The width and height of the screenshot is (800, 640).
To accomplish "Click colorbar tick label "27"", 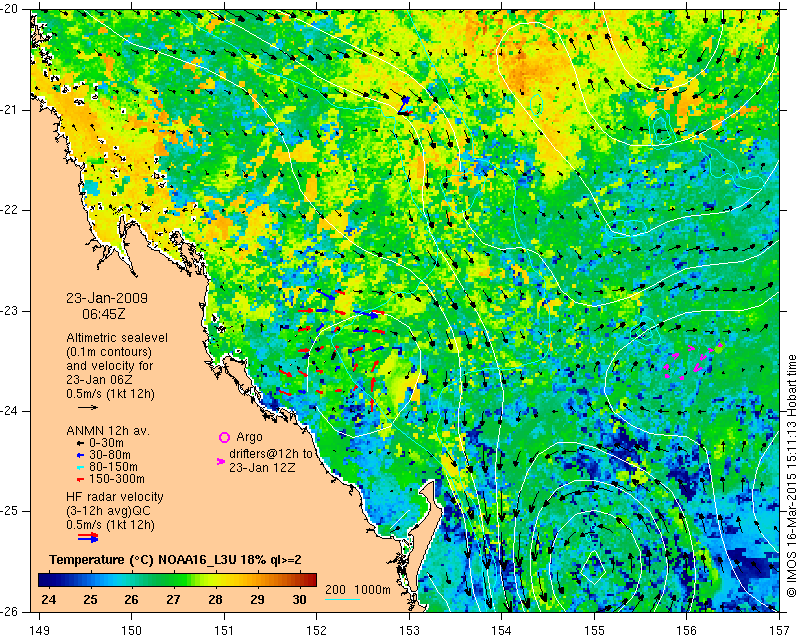I will click(173, 600).
